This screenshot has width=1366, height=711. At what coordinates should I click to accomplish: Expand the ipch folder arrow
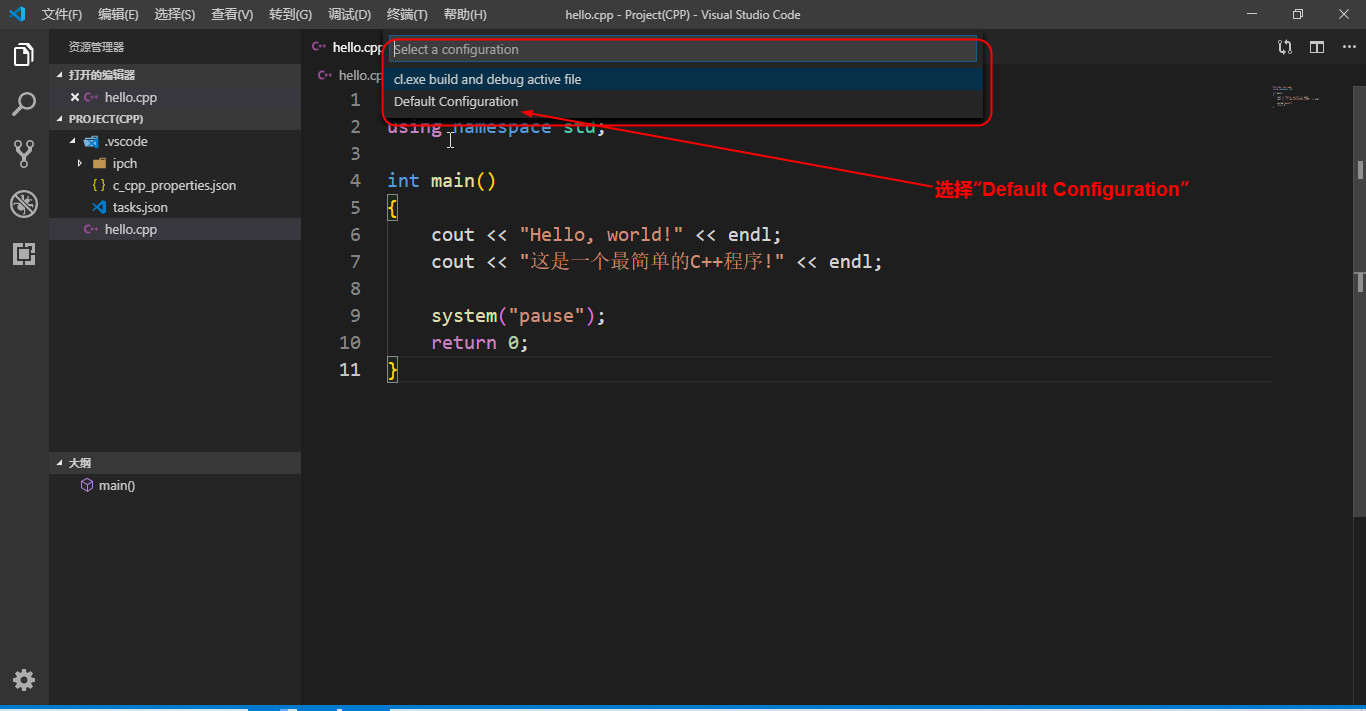80,163
